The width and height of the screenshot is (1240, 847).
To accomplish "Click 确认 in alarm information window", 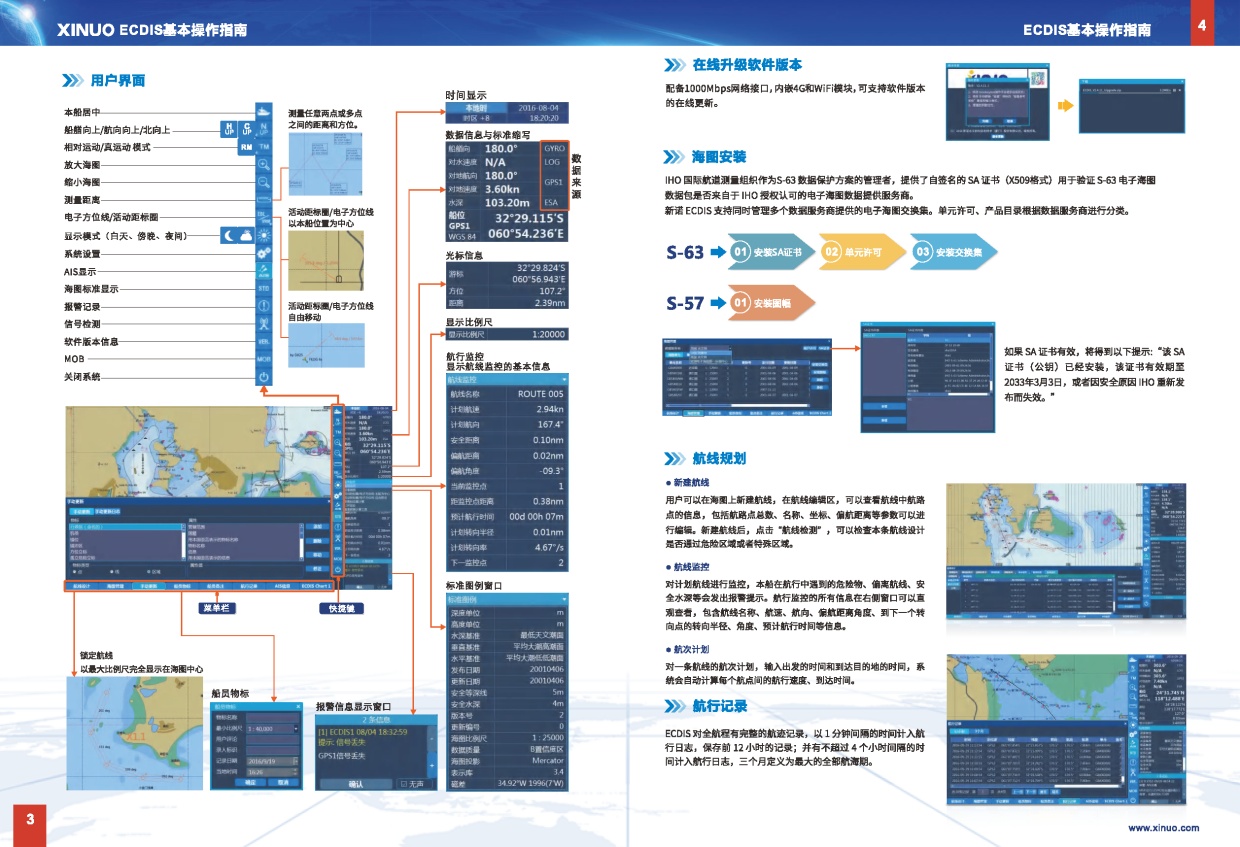I will tap(355, 785).
